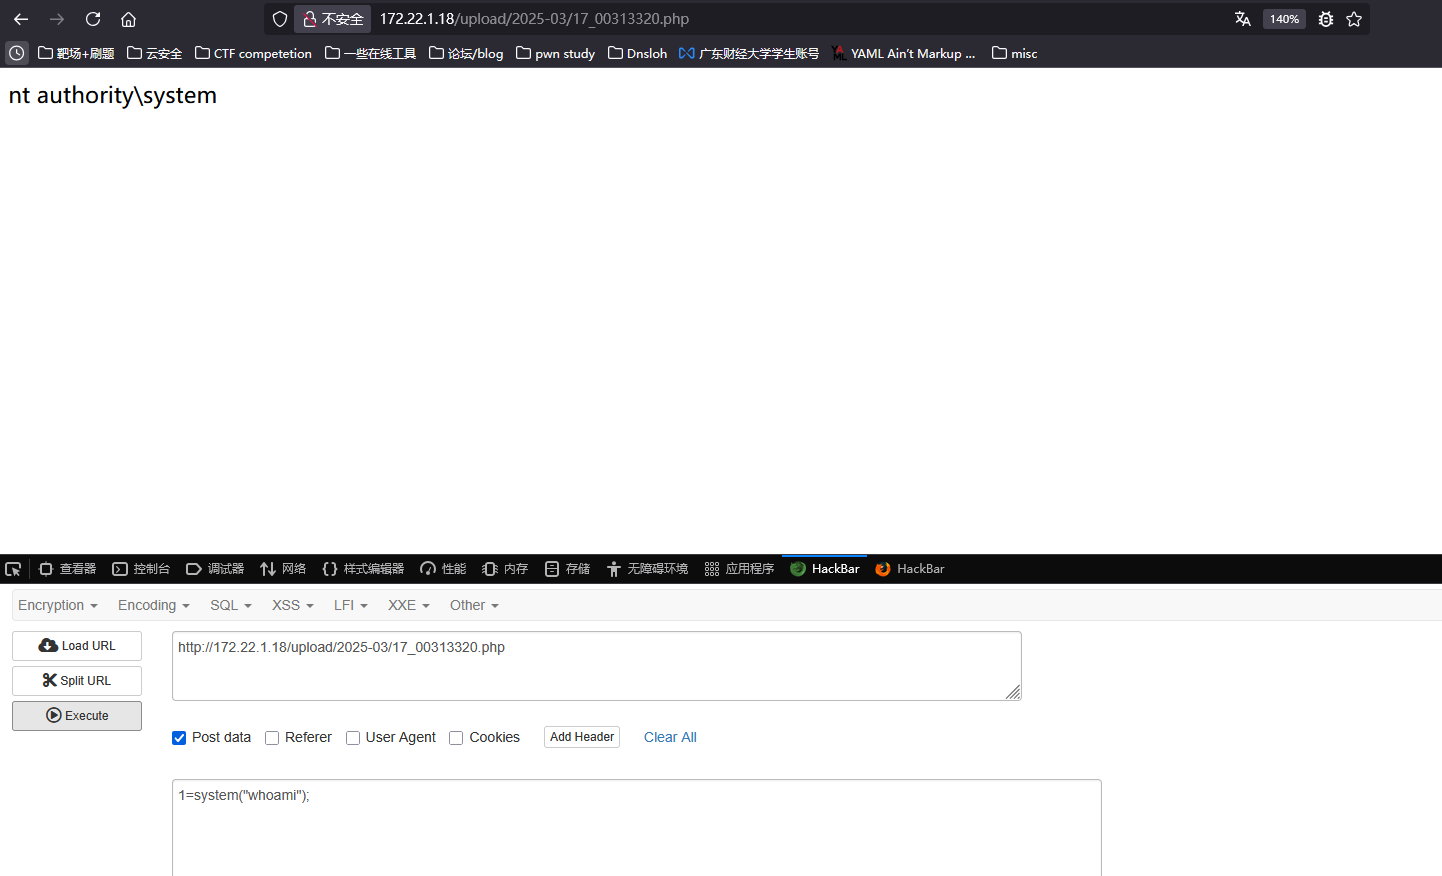
Task: Expand the XXE menu in HackBar
Action: point(409,605)
